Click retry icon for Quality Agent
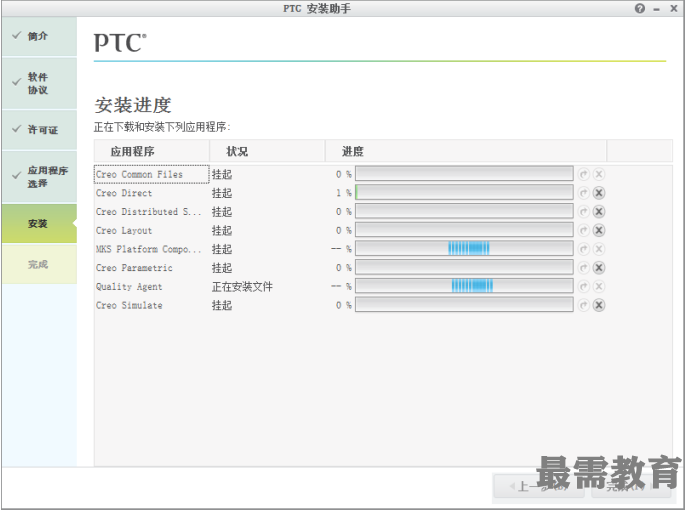 (583, 286)
